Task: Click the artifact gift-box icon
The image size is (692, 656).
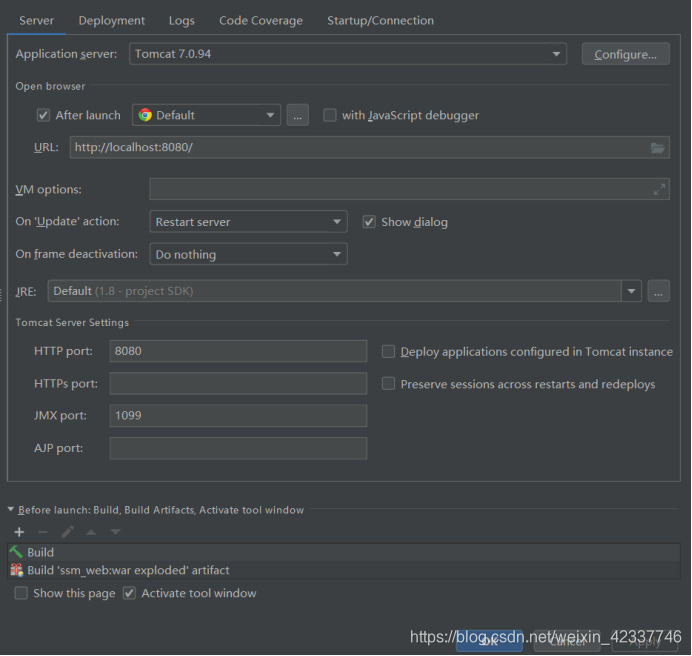Action: click(17, 570)
